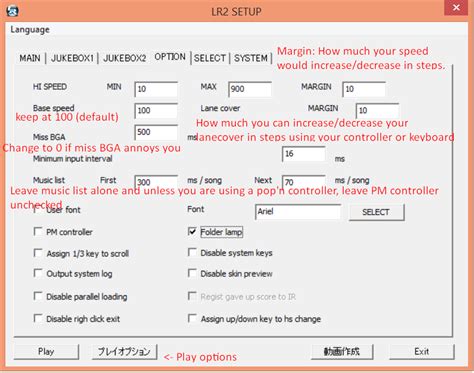Viewport: 474px width, 373px height.
Task: Click the Minimum input interval label
Action: click(x=72, y=159)
